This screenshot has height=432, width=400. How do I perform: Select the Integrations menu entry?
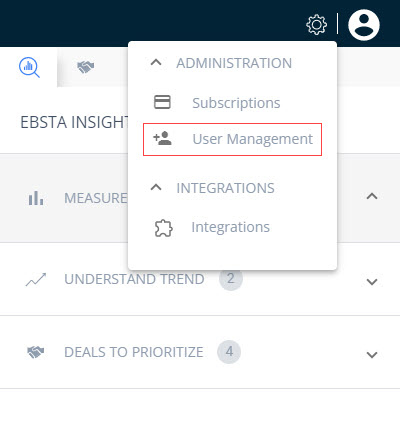pos(230,227)
